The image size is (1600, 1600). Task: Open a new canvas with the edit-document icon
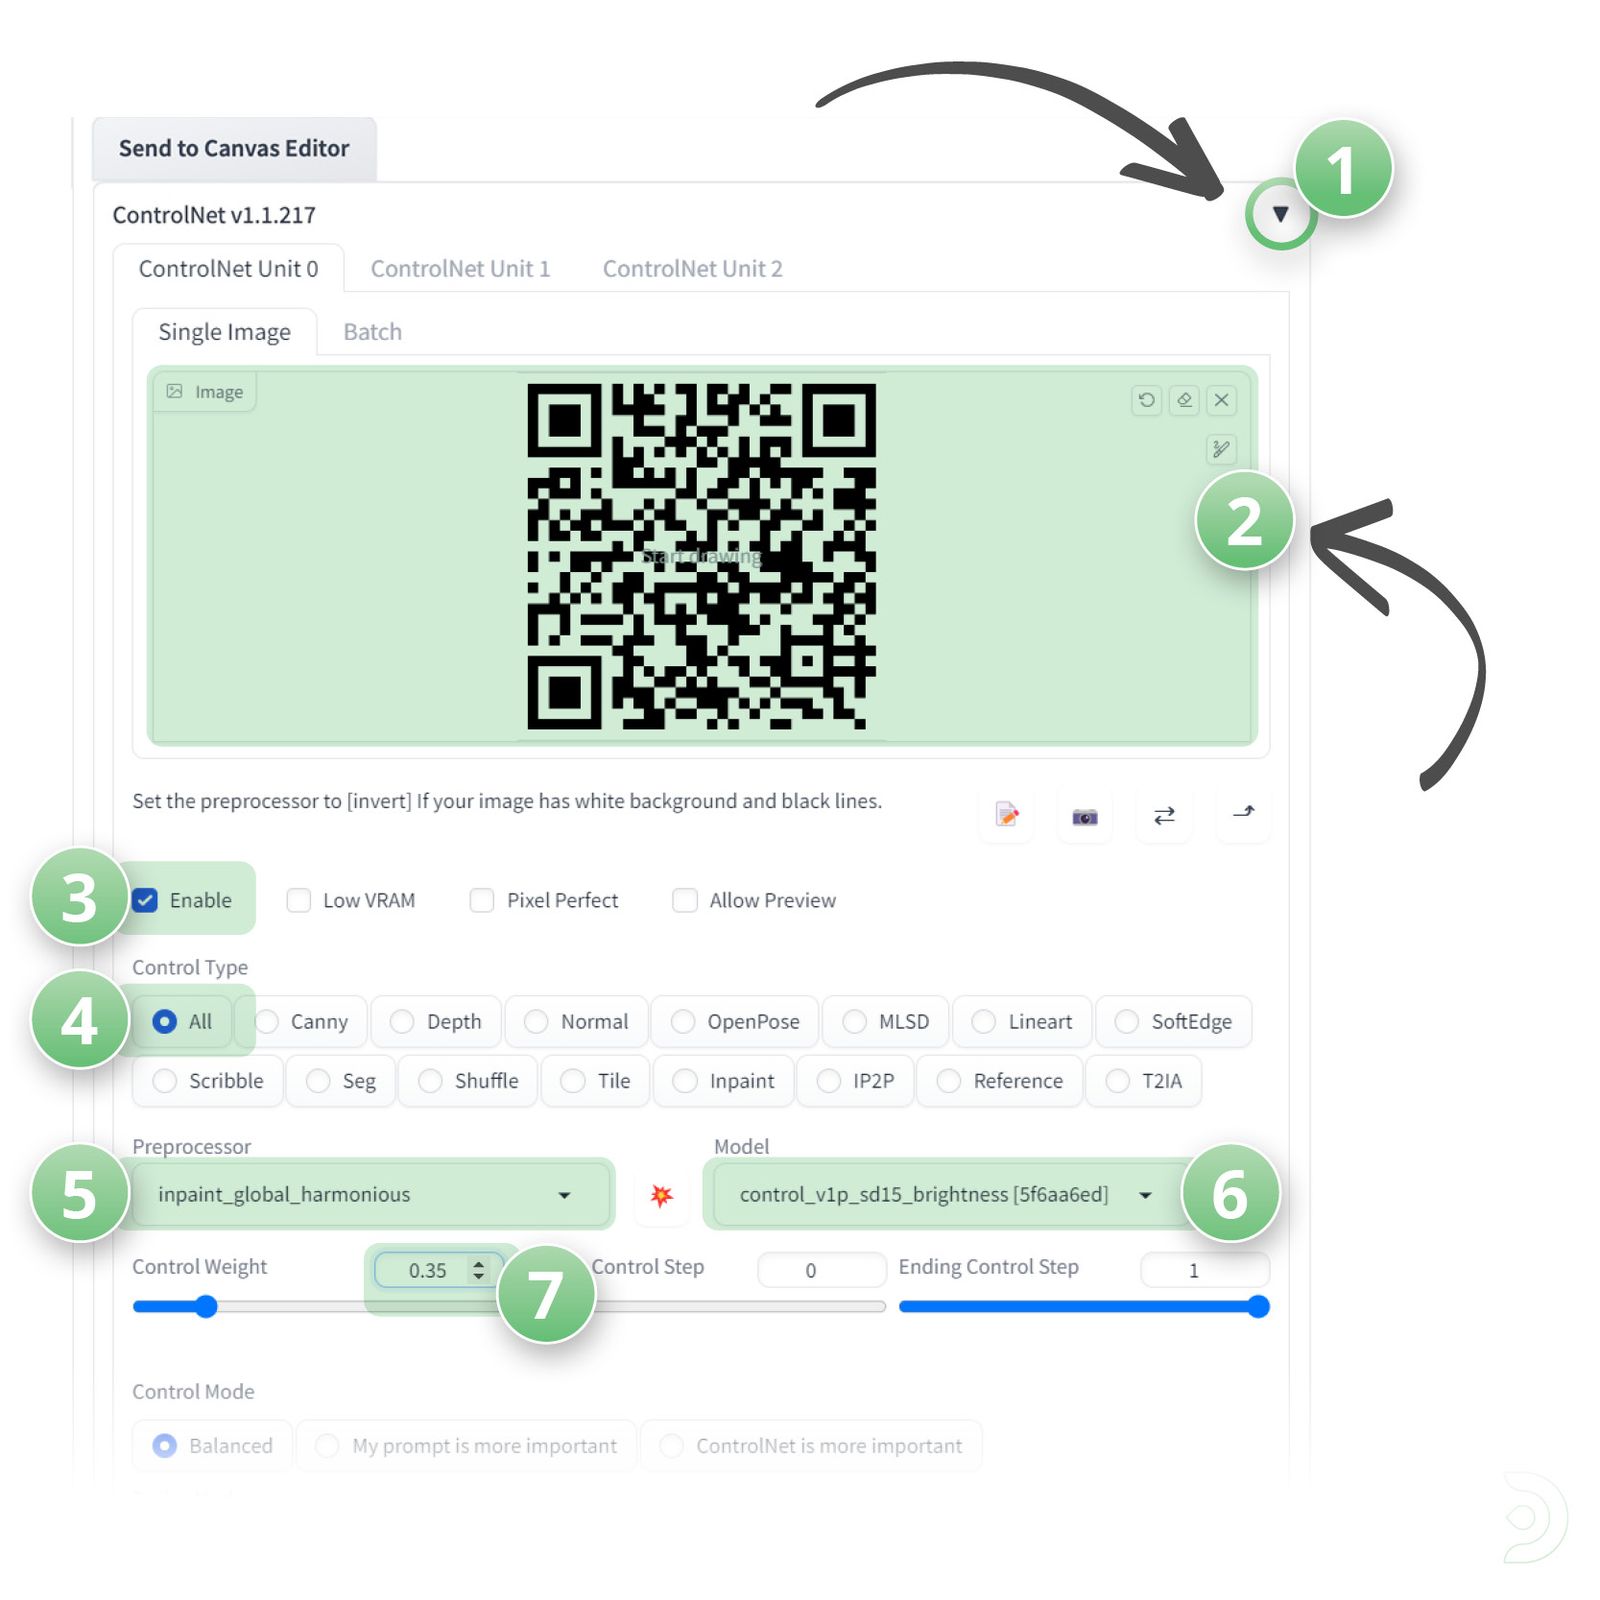click(x=1005, y=815)
